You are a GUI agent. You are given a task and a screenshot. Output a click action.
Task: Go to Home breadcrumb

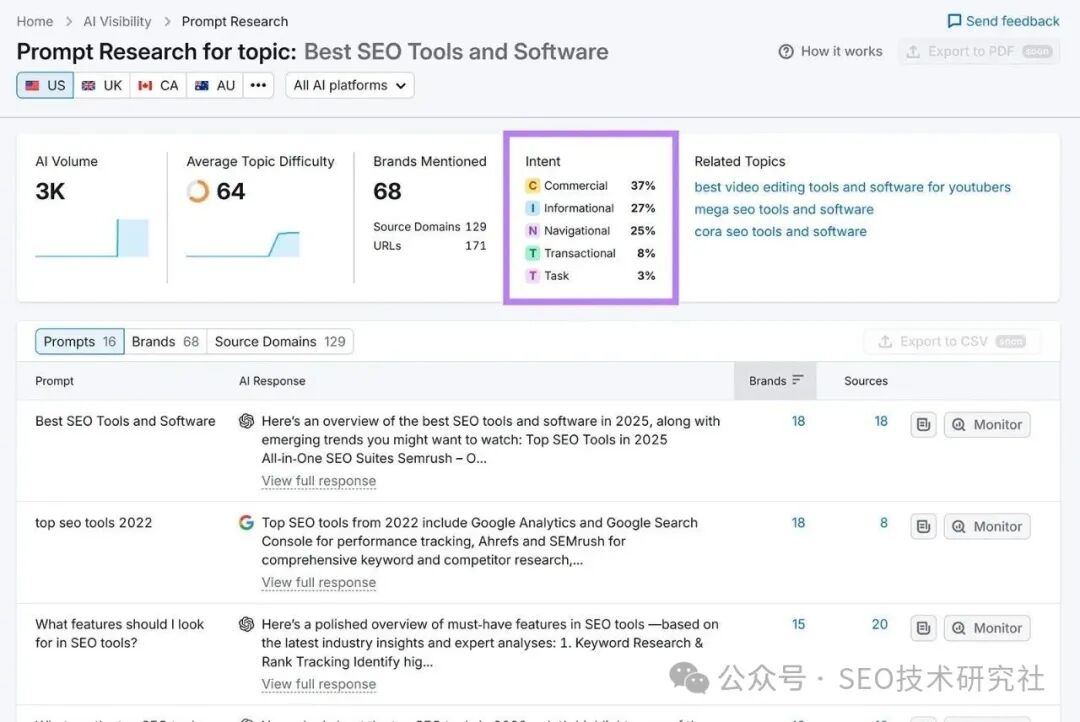tap(35, 21)
